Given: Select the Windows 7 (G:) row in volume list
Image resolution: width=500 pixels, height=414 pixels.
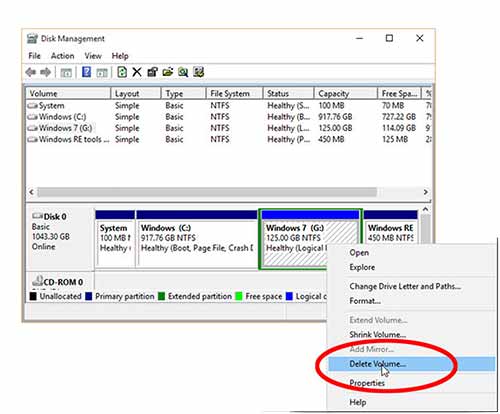Looking at the screenshot, I should pyautogui.click(x=229, y=128).
